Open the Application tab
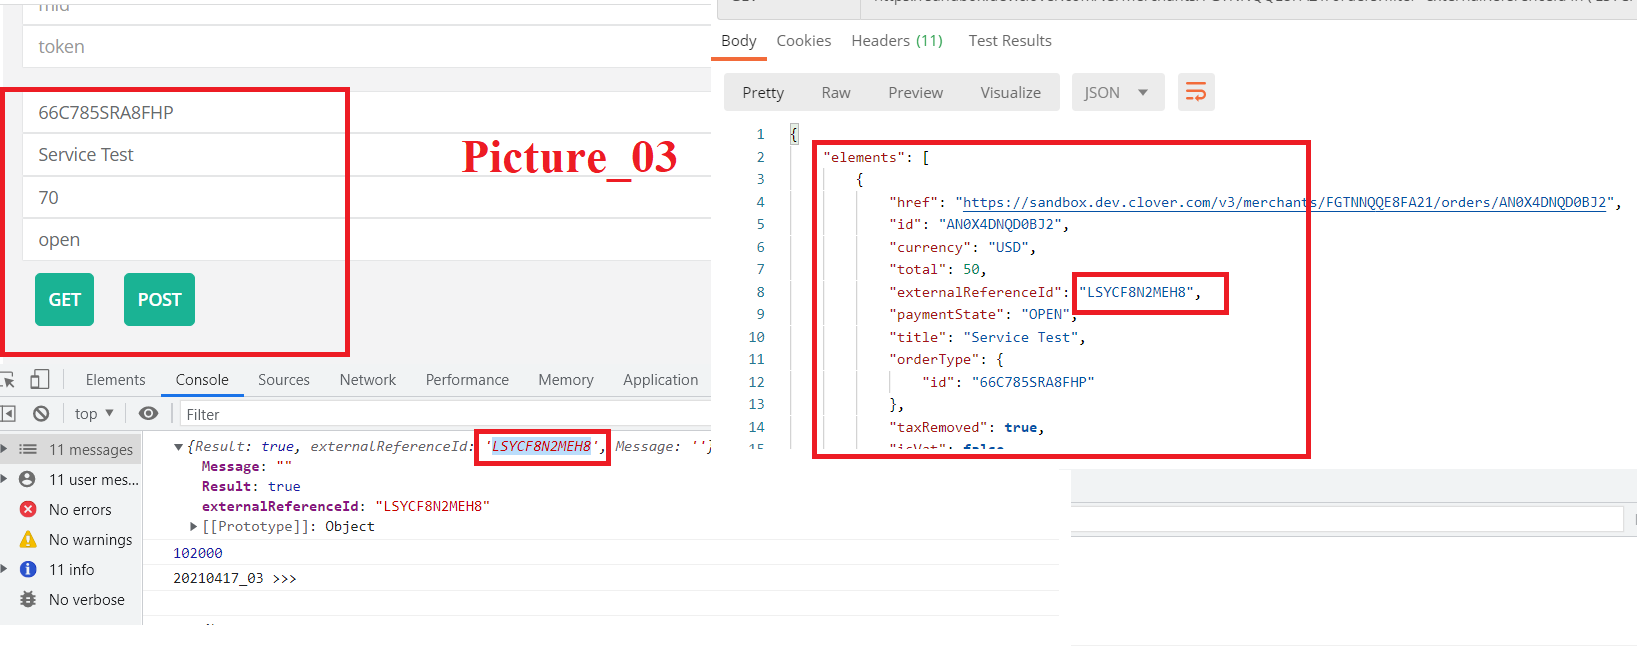The width and height of the screenshot is (1637, 657). tap(661, 379)
